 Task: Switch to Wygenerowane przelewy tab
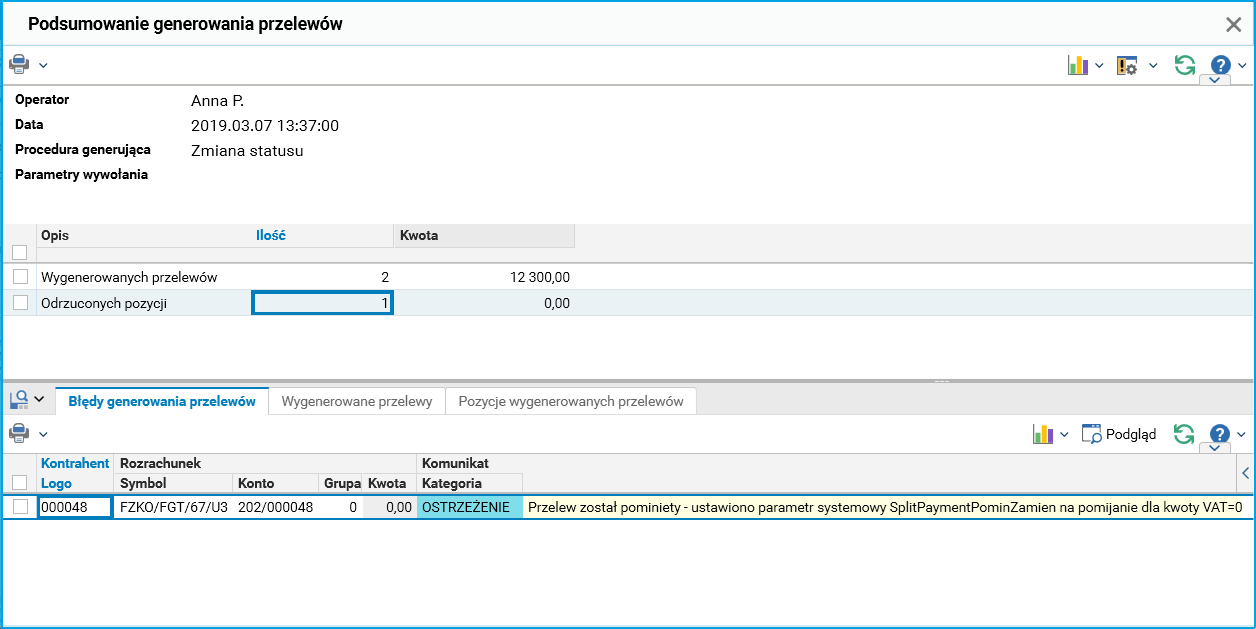click(x=357, y=401)
